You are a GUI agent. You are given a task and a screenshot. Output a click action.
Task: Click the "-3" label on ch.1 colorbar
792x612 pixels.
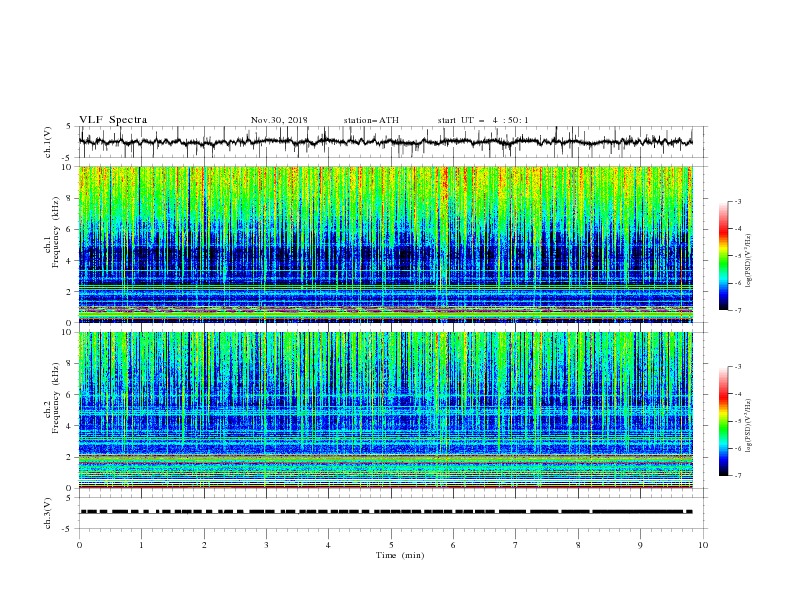point(737,201)
